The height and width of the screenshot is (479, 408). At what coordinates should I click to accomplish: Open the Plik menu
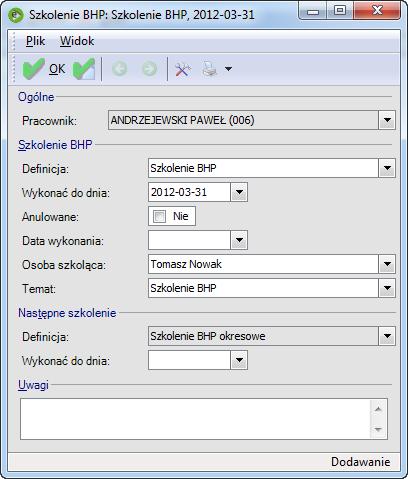coord(35,41)
